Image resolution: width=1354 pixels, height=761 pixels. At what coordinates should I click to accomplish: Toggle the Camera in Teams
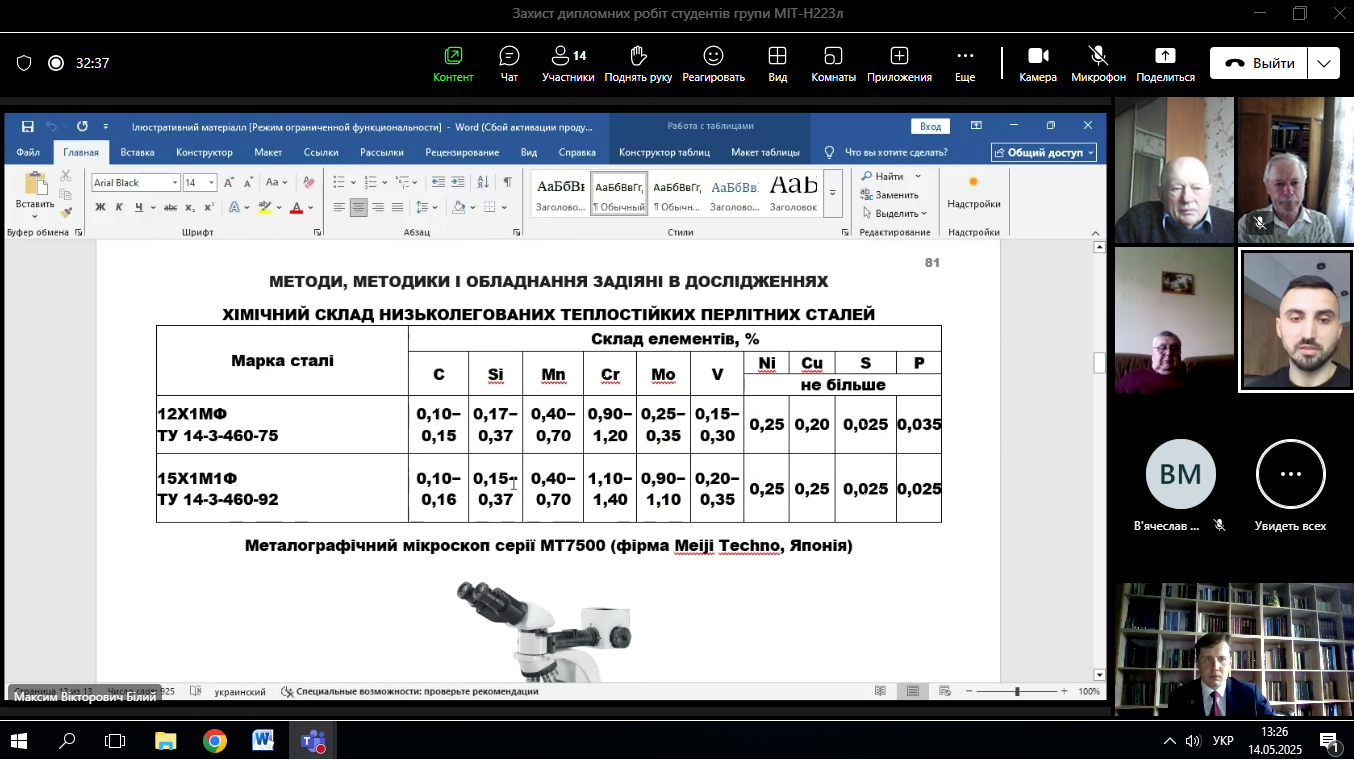point(1038,63)
